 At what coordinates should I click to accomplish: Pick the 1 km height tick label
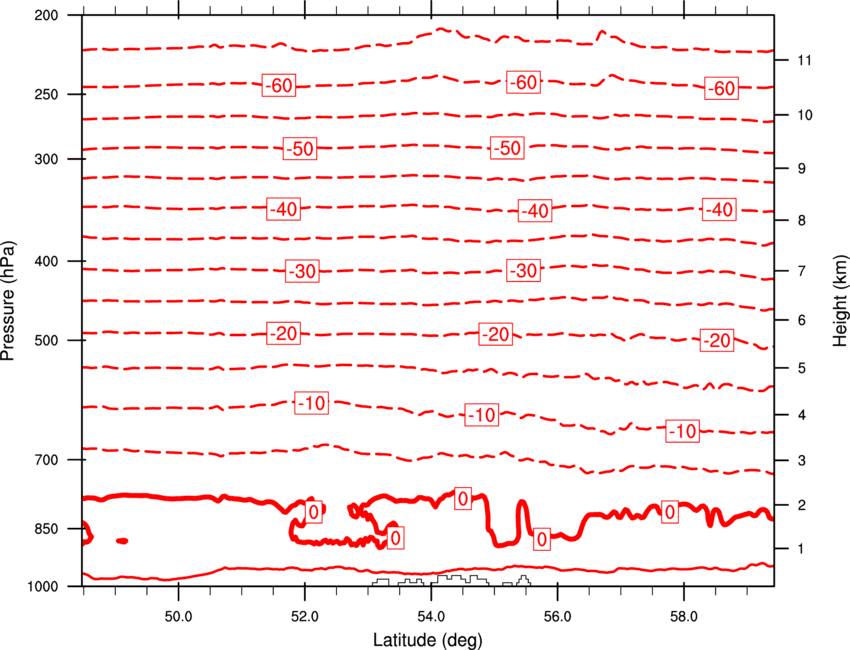tap(802, 549)
